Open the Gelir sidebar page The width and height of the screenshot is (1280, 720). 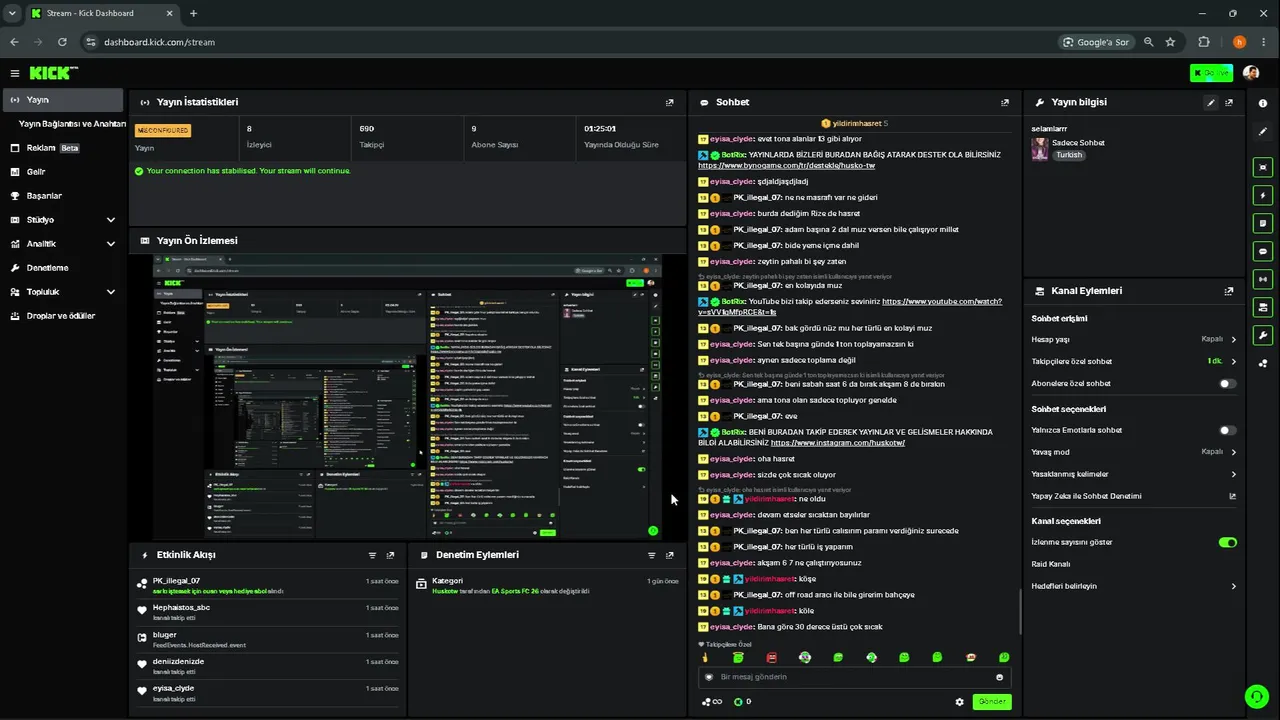[63, 172]
